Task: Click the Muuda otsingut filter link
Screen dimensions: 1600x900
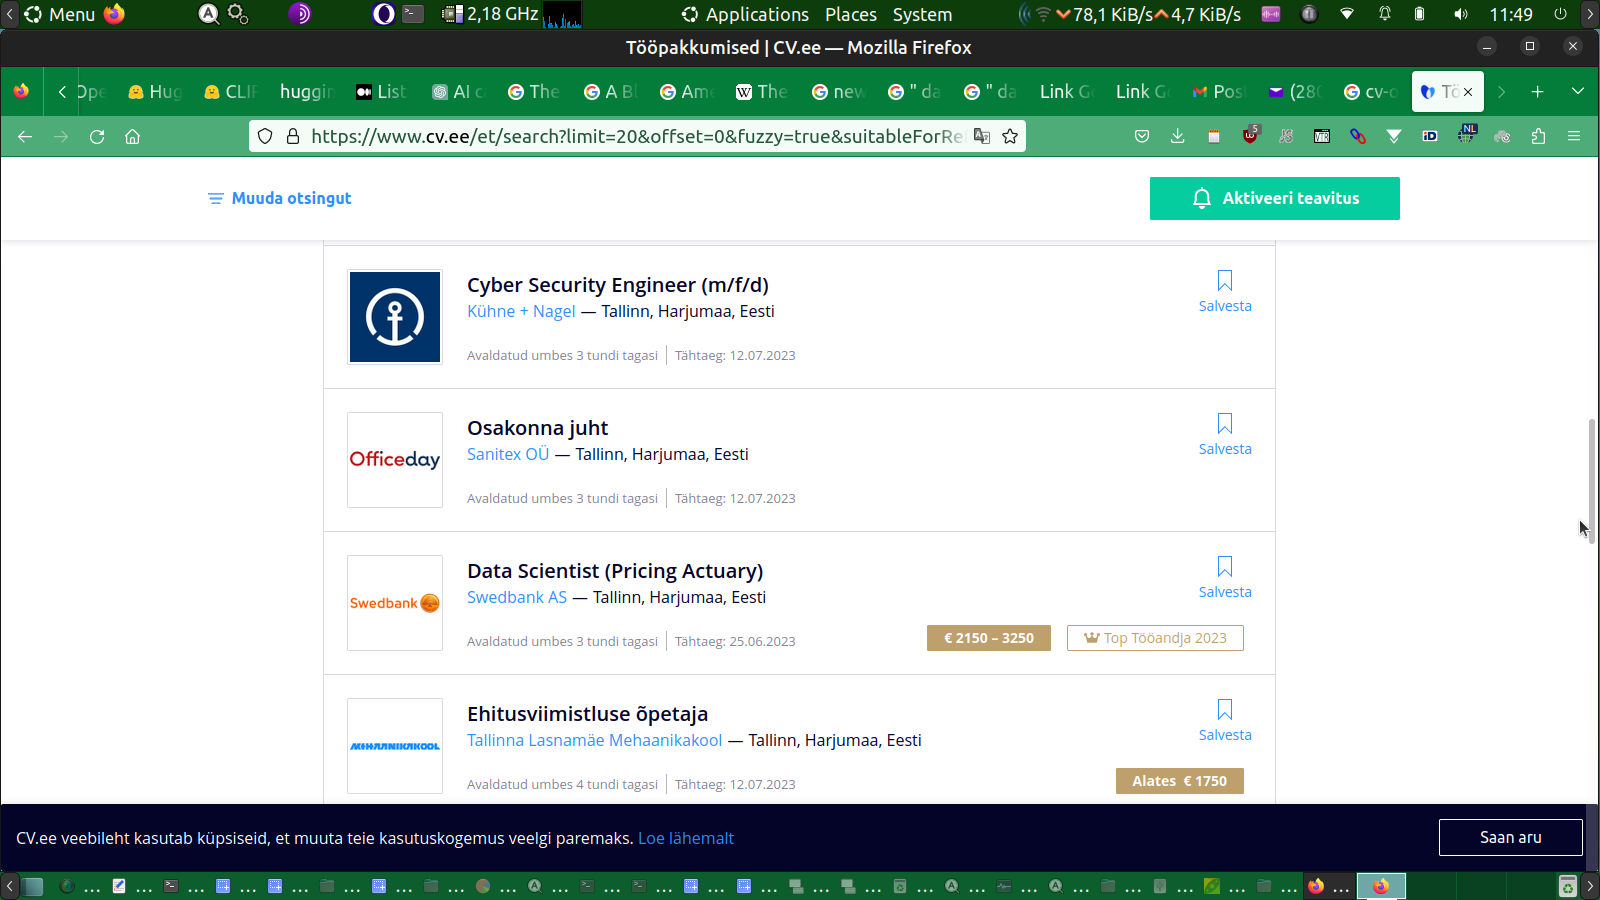Action: [279, 198]
